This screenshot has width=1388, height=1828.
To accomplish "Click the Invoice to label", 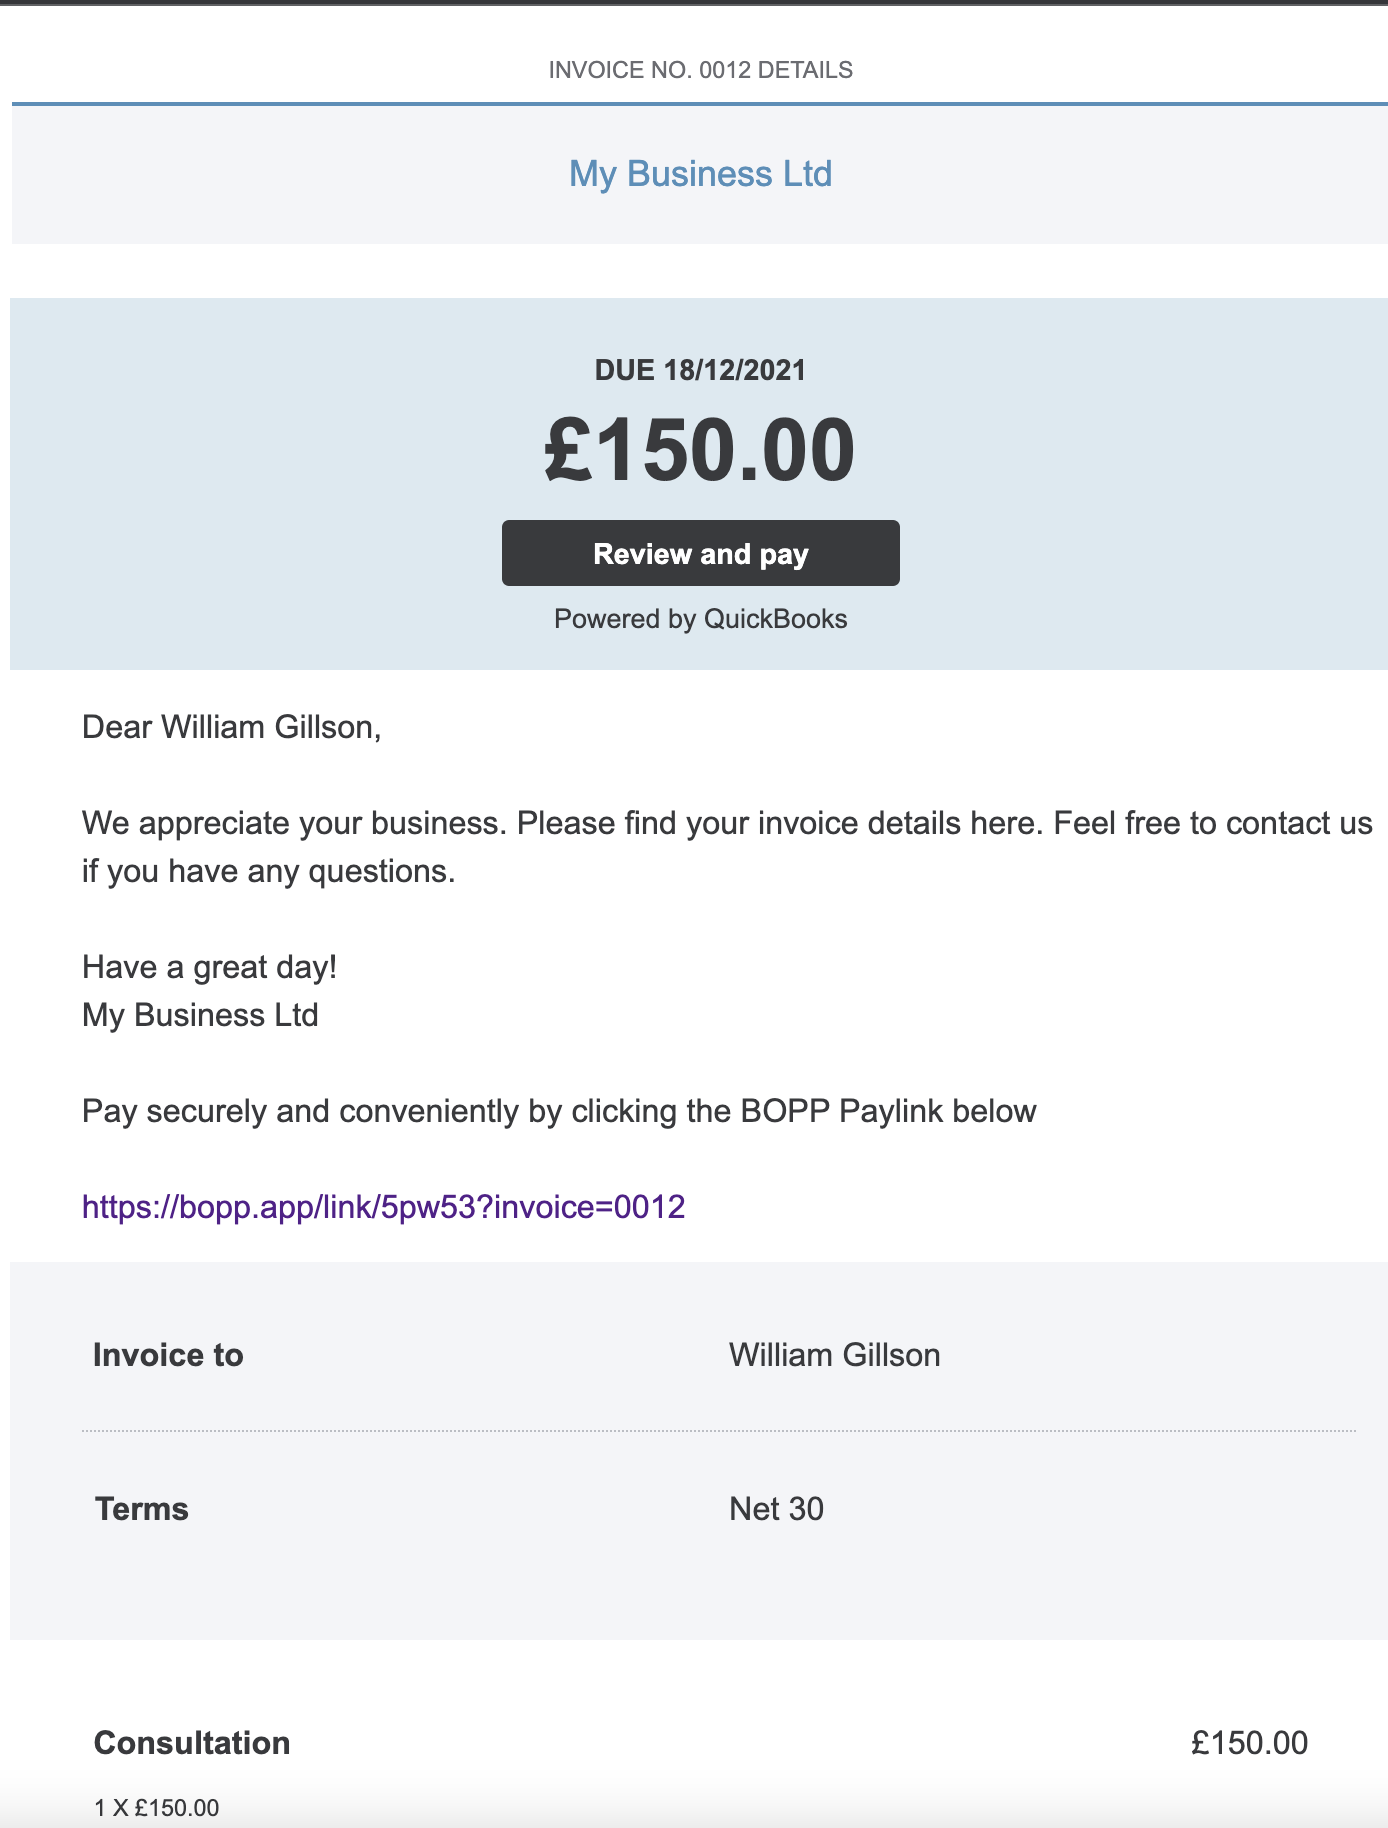I will [x=168, y=1355].
